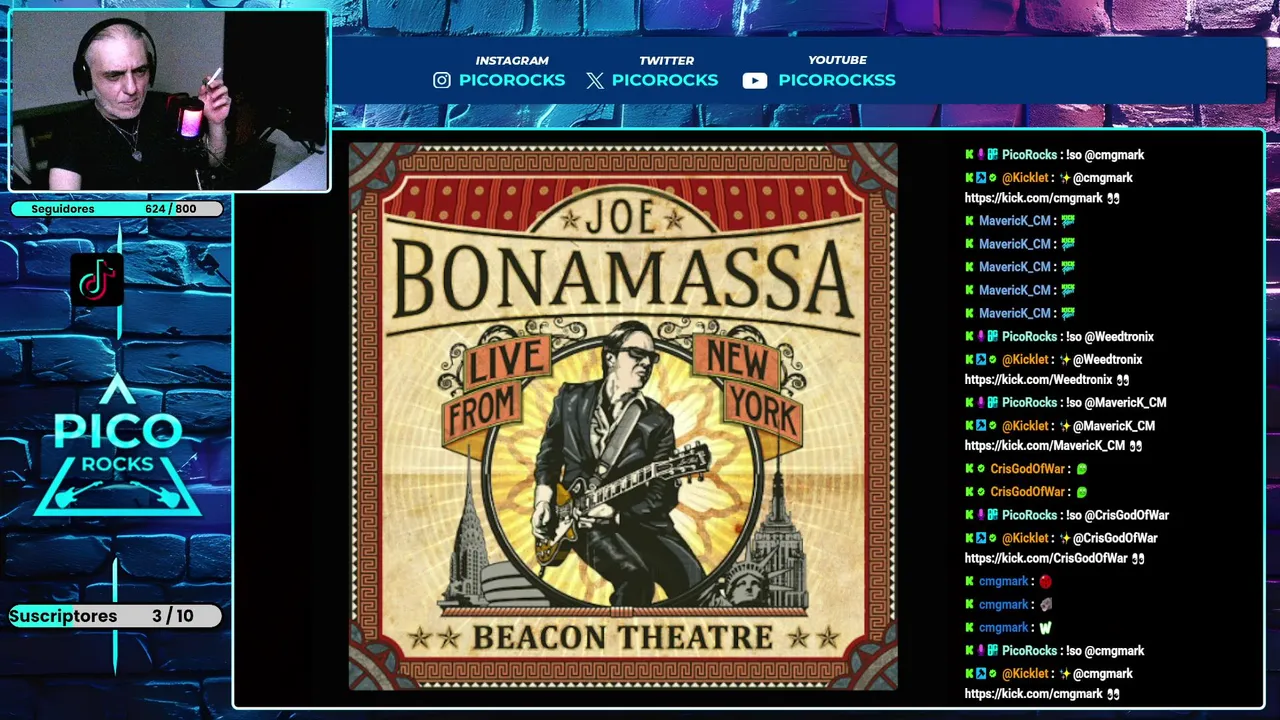This screenshot has width=1280, height=720.
Task: Click the grey emote in cmgmark's message
Action: (1045, 605)
